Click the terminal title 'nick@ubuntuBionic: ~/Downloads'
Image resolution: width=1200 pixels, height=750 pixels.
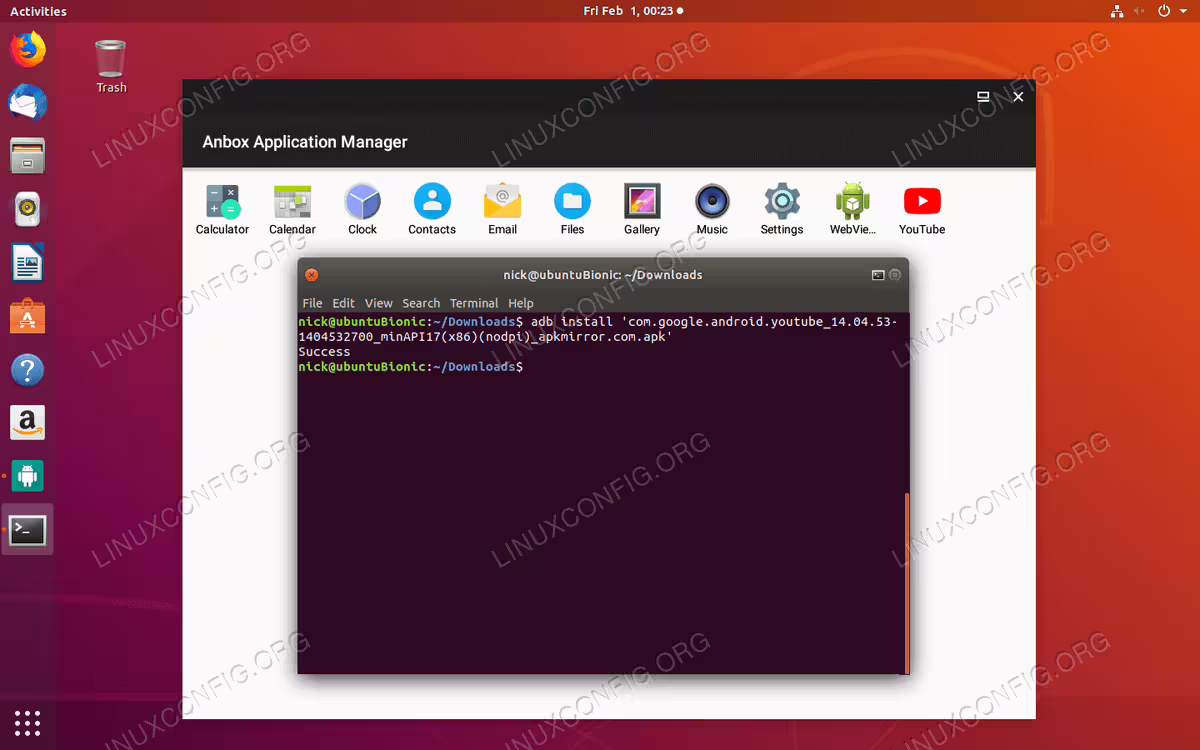(x=603, y=275)
